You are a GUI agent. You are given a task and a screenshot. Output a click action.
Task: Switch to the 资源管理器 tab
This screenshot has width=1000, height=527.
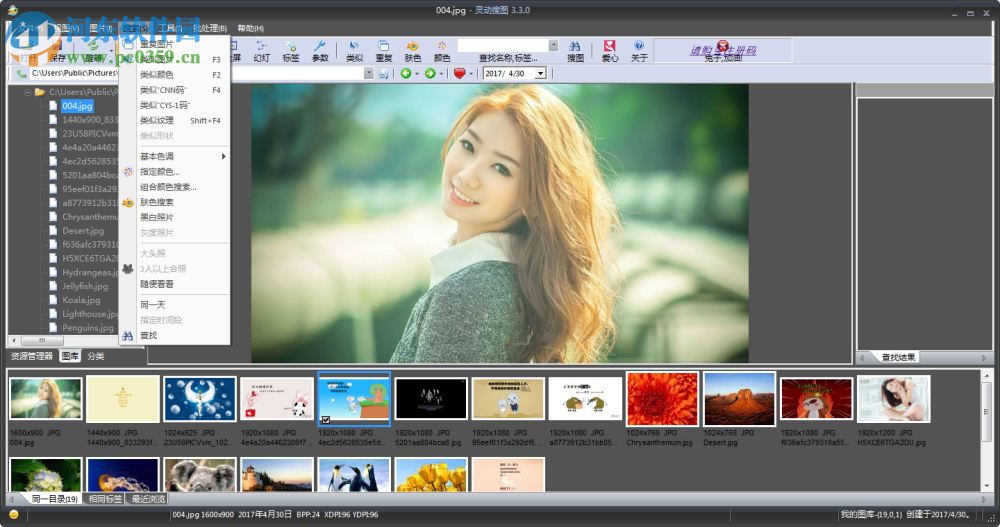[32, 356]
